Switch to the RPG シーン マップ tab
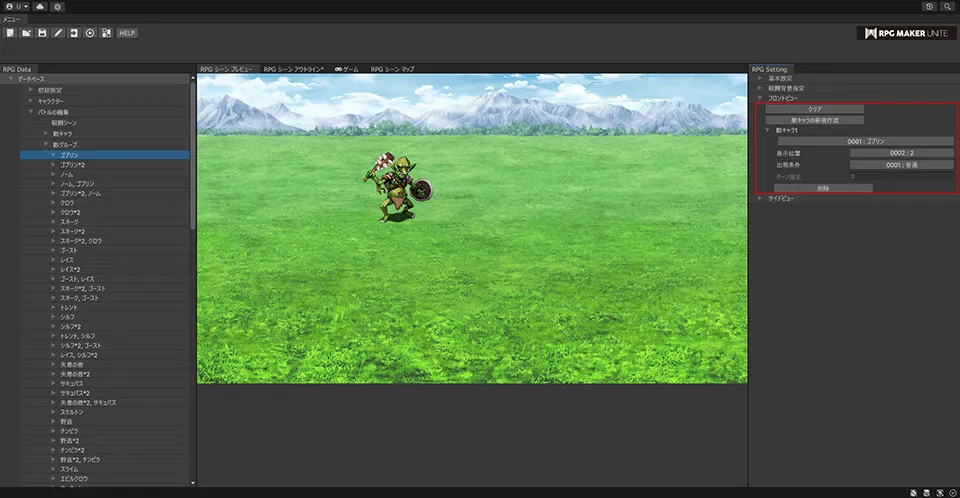The height and width of the screenshot is (498, 960). [x=392, y=69]
